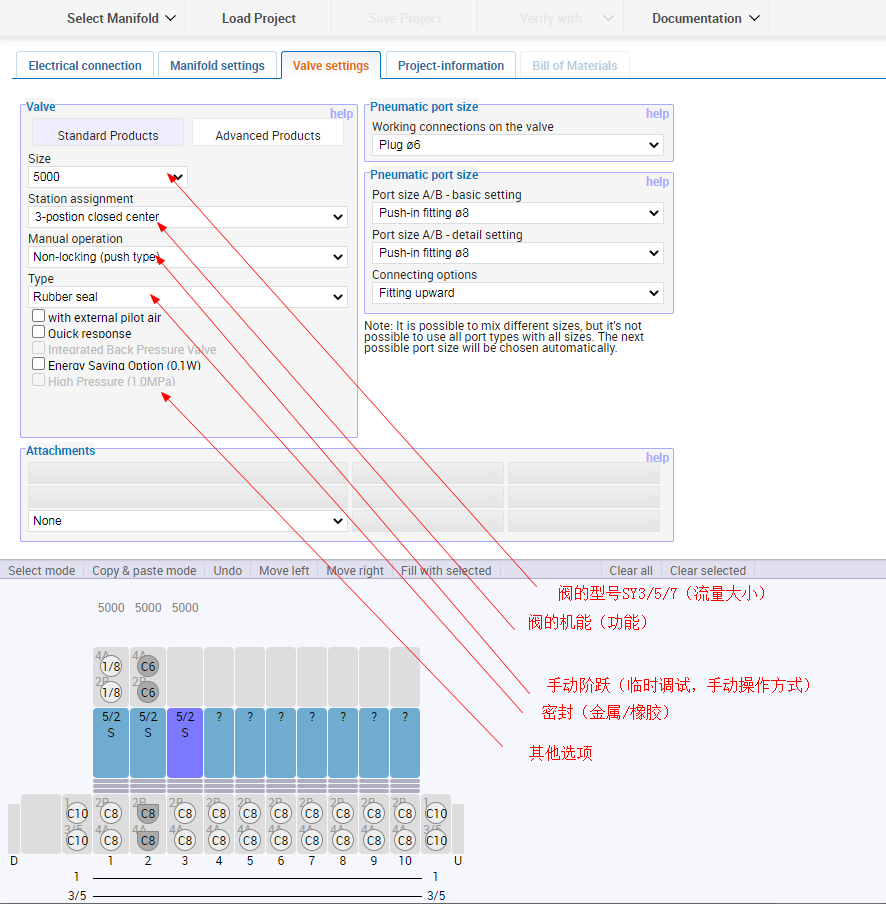Click the 1/8 plug icon above station 1

[x=110, y=665]
